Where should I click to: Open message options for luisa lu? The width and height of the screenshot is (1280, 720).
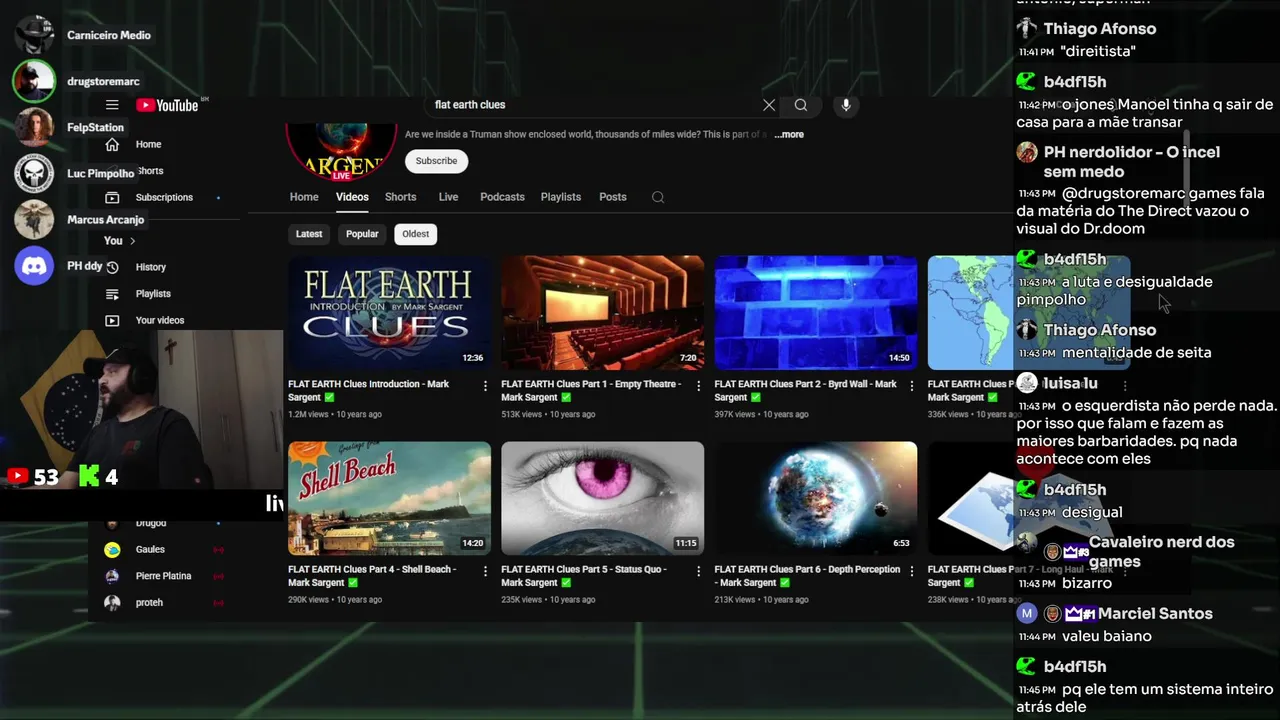[1125, 385]
